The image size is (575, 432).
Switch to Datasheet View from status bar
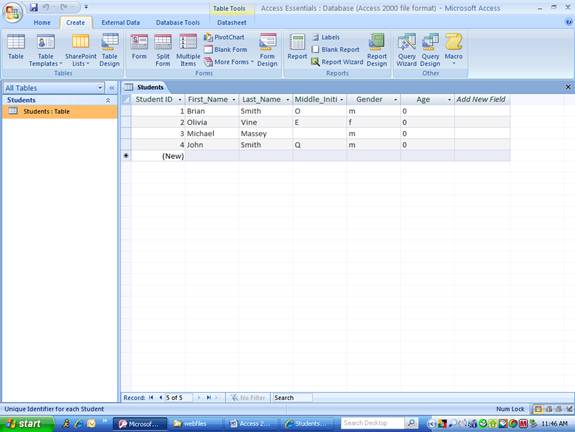tap(538, 409)
